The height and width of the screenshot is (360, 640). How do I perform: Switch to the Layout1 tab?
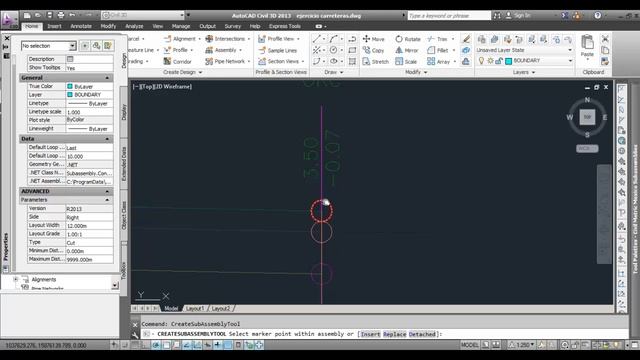pos(195,308)
